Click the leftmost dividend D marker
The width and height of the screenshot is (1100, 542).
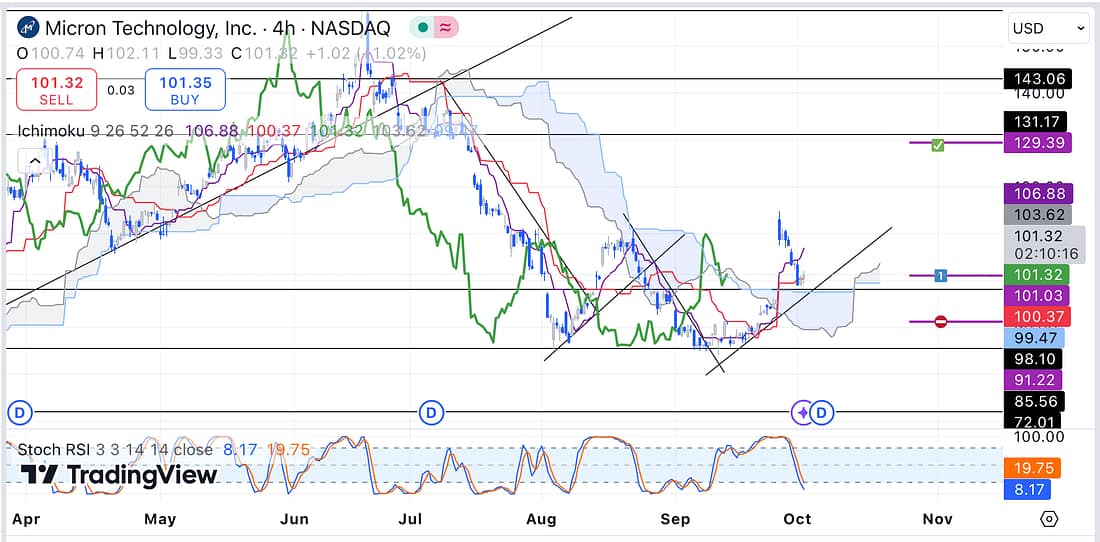(x=17, y=412)
